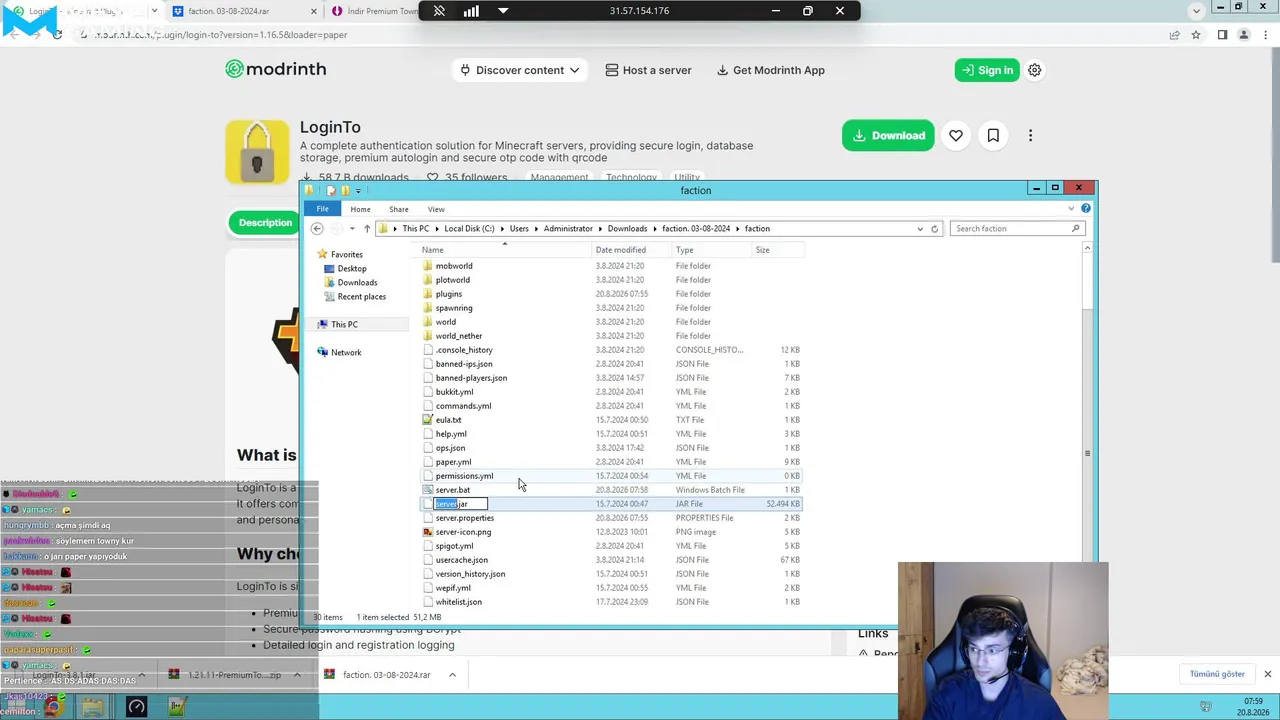The height and width of the screenshot is (720, 1280).
Task: Switch to the Home ribbon tab
Action: [x=360, y=209]
